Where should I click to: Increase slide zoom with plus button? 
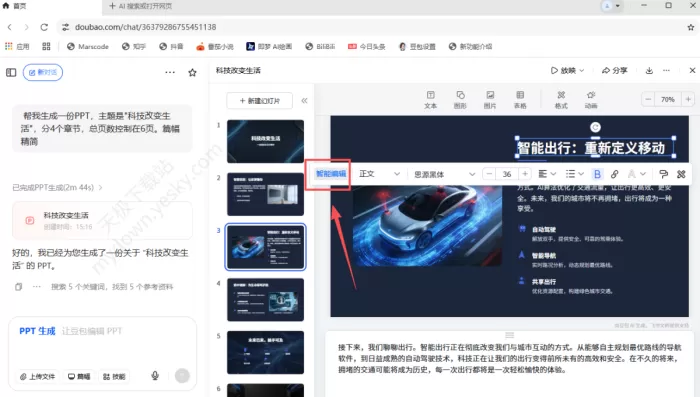click(x=688, y=100)
